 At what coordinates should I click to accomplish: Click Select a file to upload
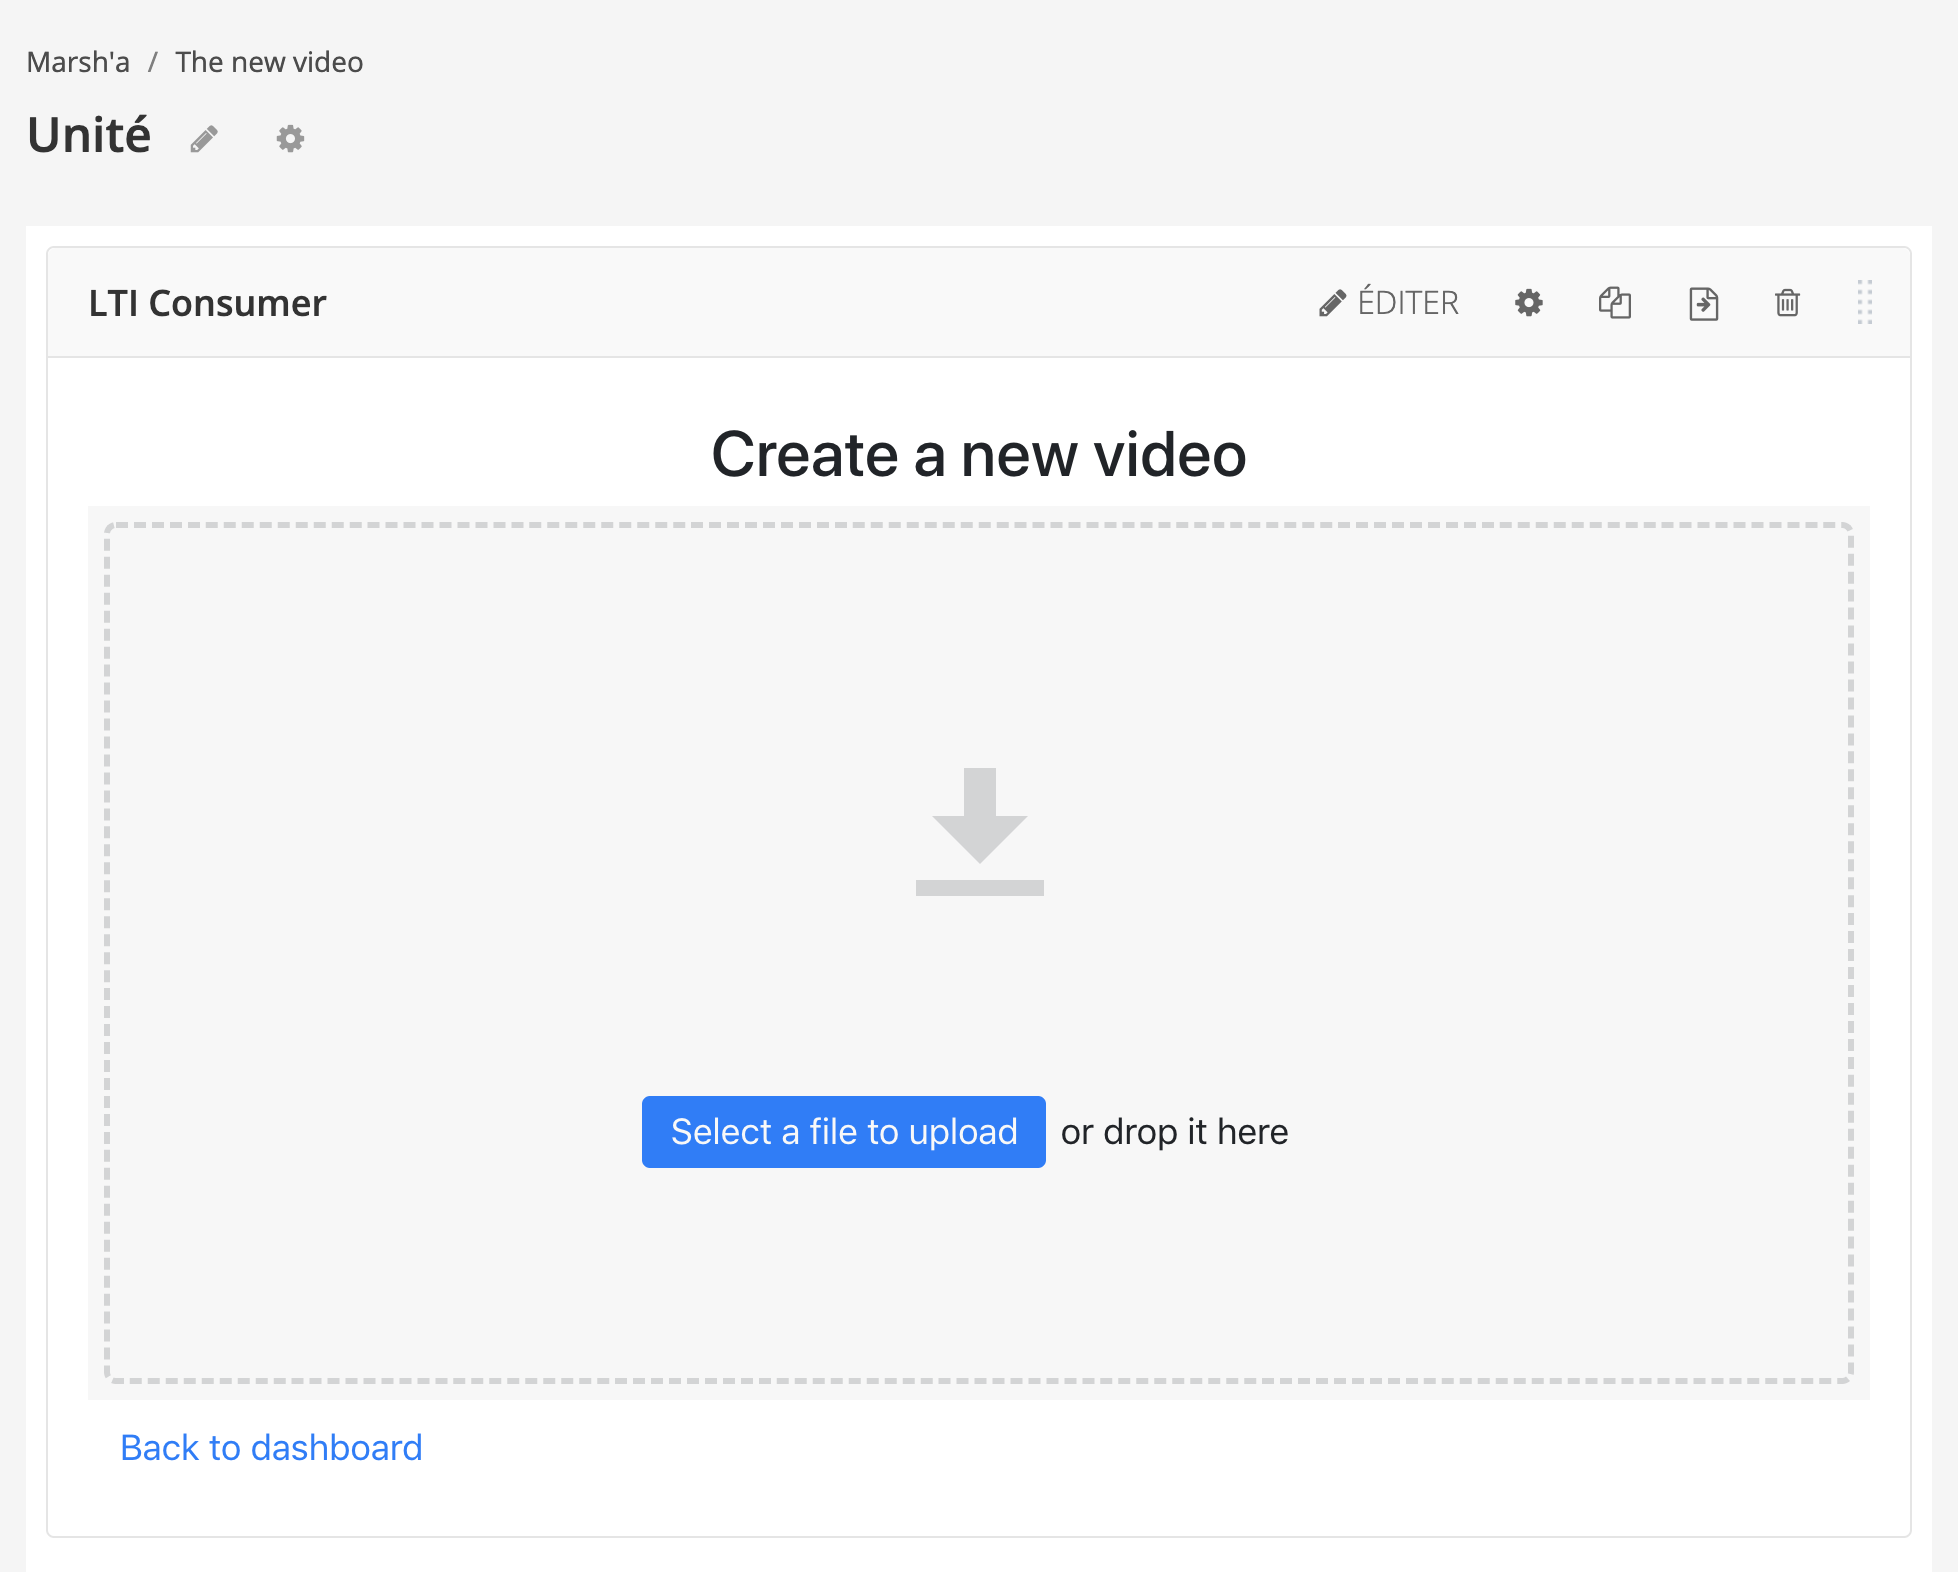tap(843, 1131)
